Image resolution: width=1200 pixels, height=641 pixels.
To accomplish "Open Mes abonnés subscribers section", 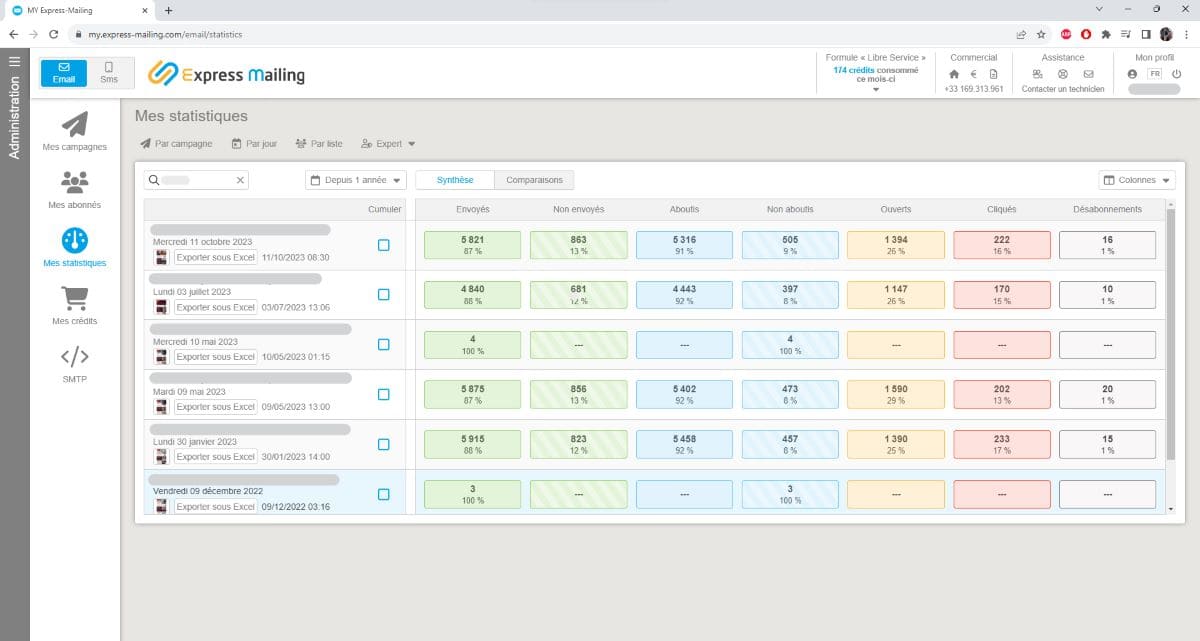I will pos(75,189).
